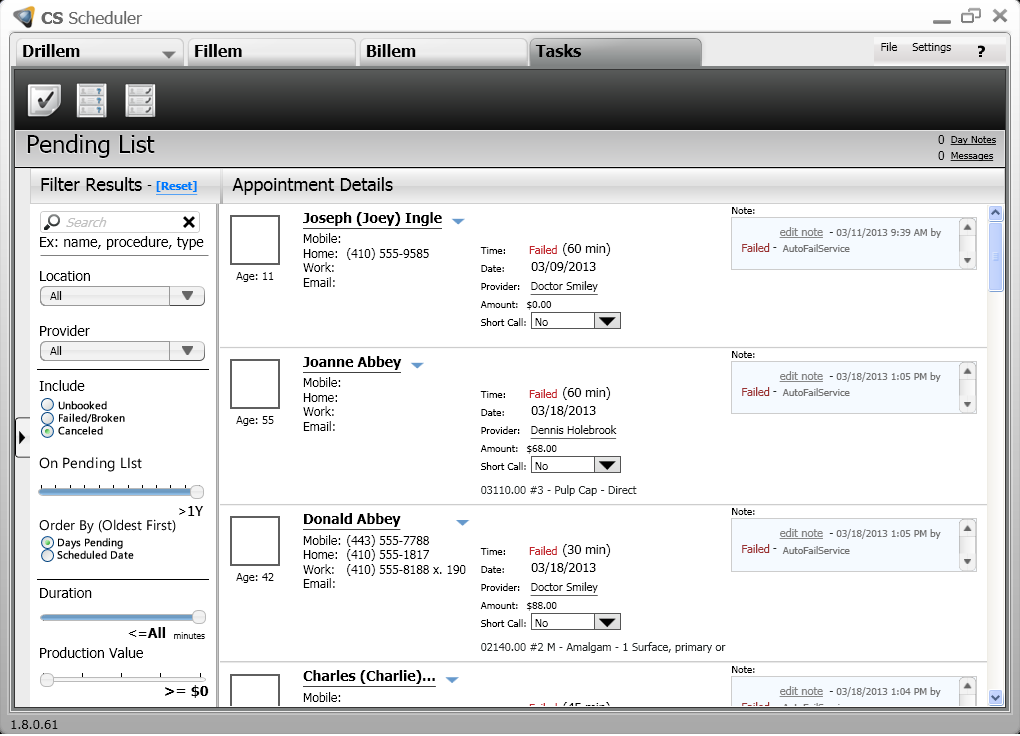This screenshot has width=1020, height=736.
Task: Click Donald Abbey's amount $88.00
Action: point(541,606)
